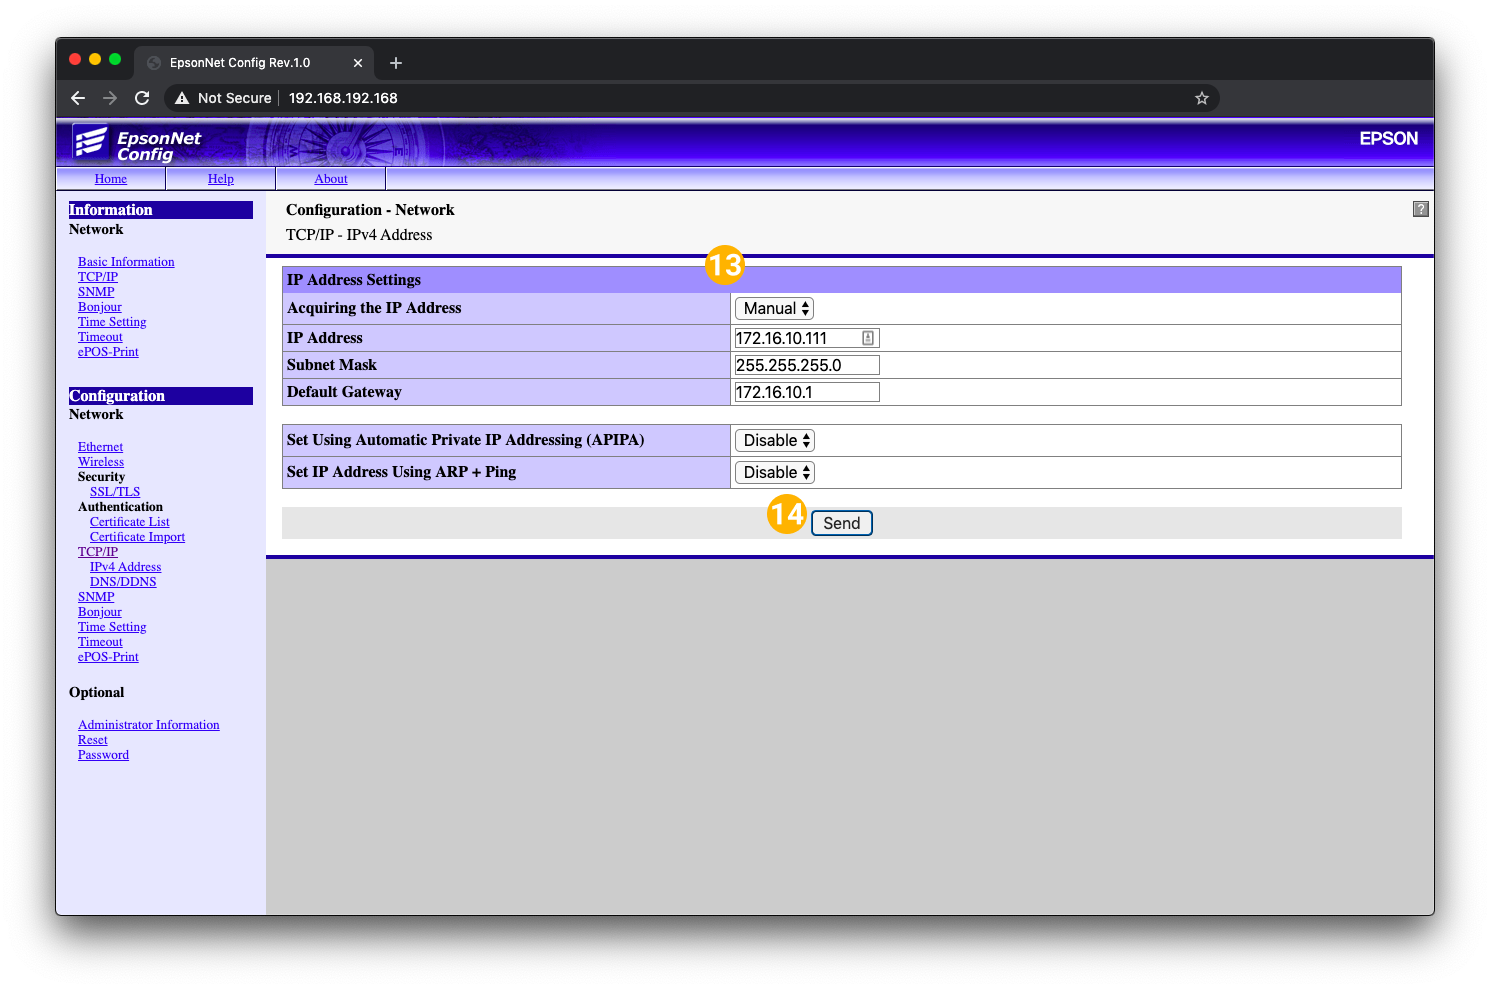Open Information TCP/IP link
This screenshot has width=1490, height=989.
(x=98, y=277)
